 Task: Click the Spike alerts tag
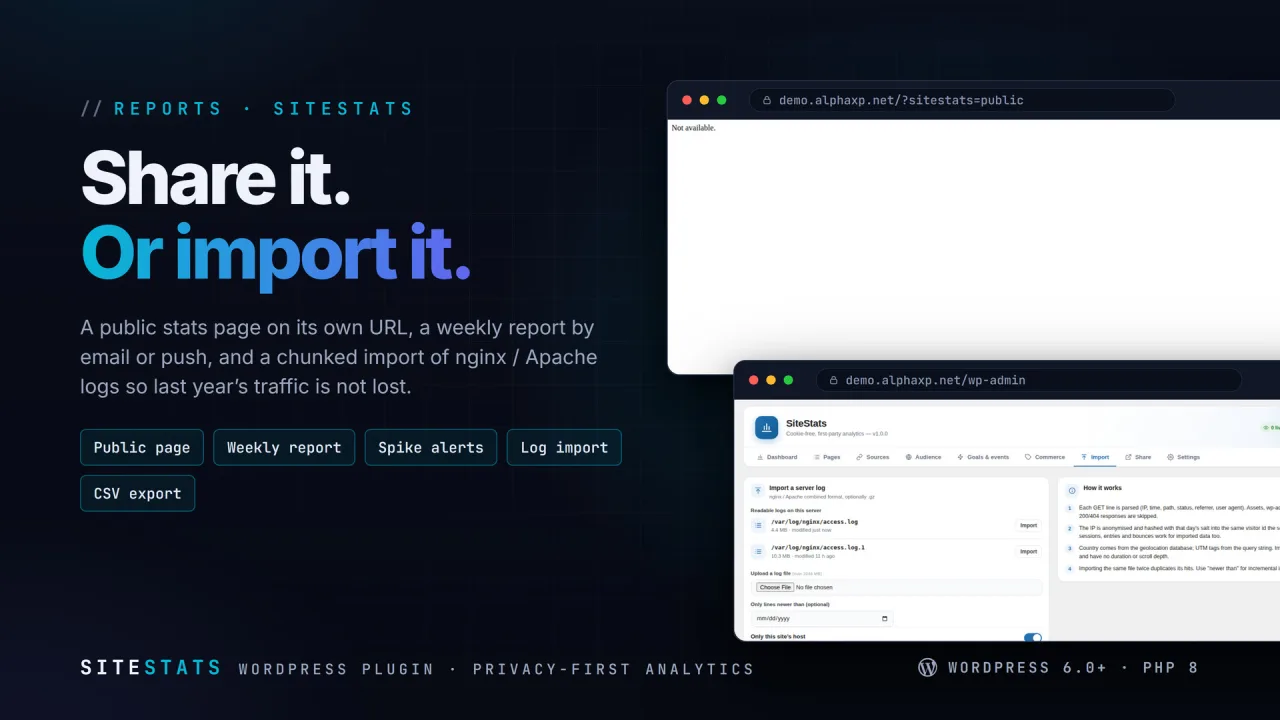(431, 447)
